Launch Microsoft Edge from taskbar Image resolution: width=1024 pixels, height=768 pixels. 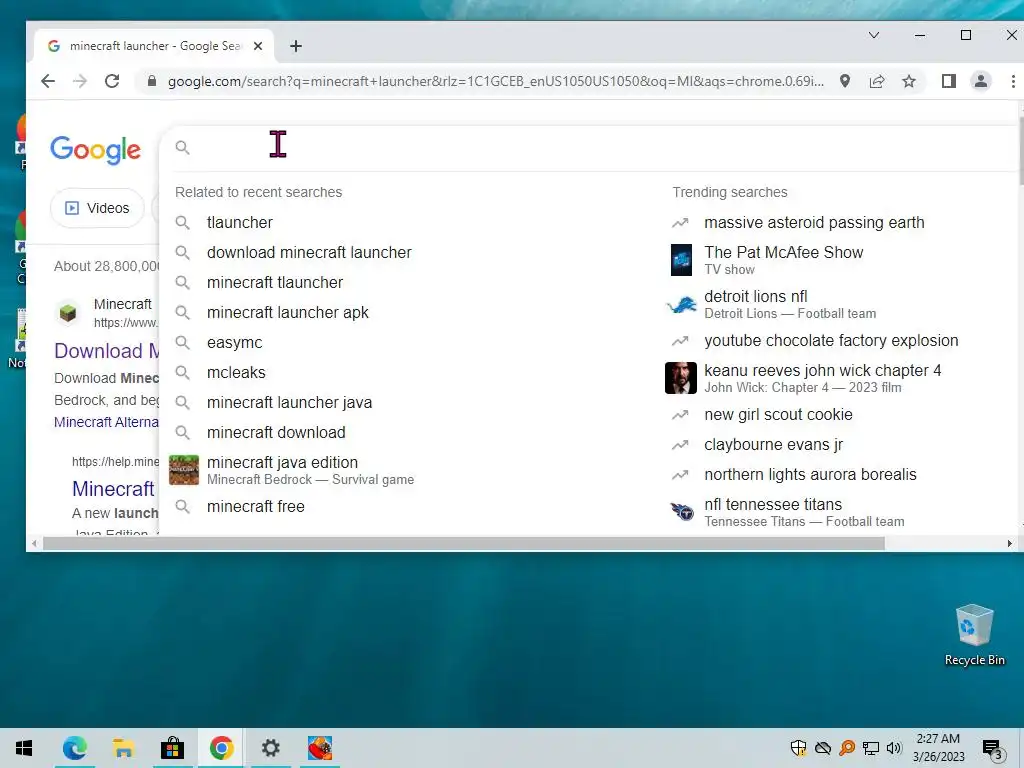[x=74, y=748]
